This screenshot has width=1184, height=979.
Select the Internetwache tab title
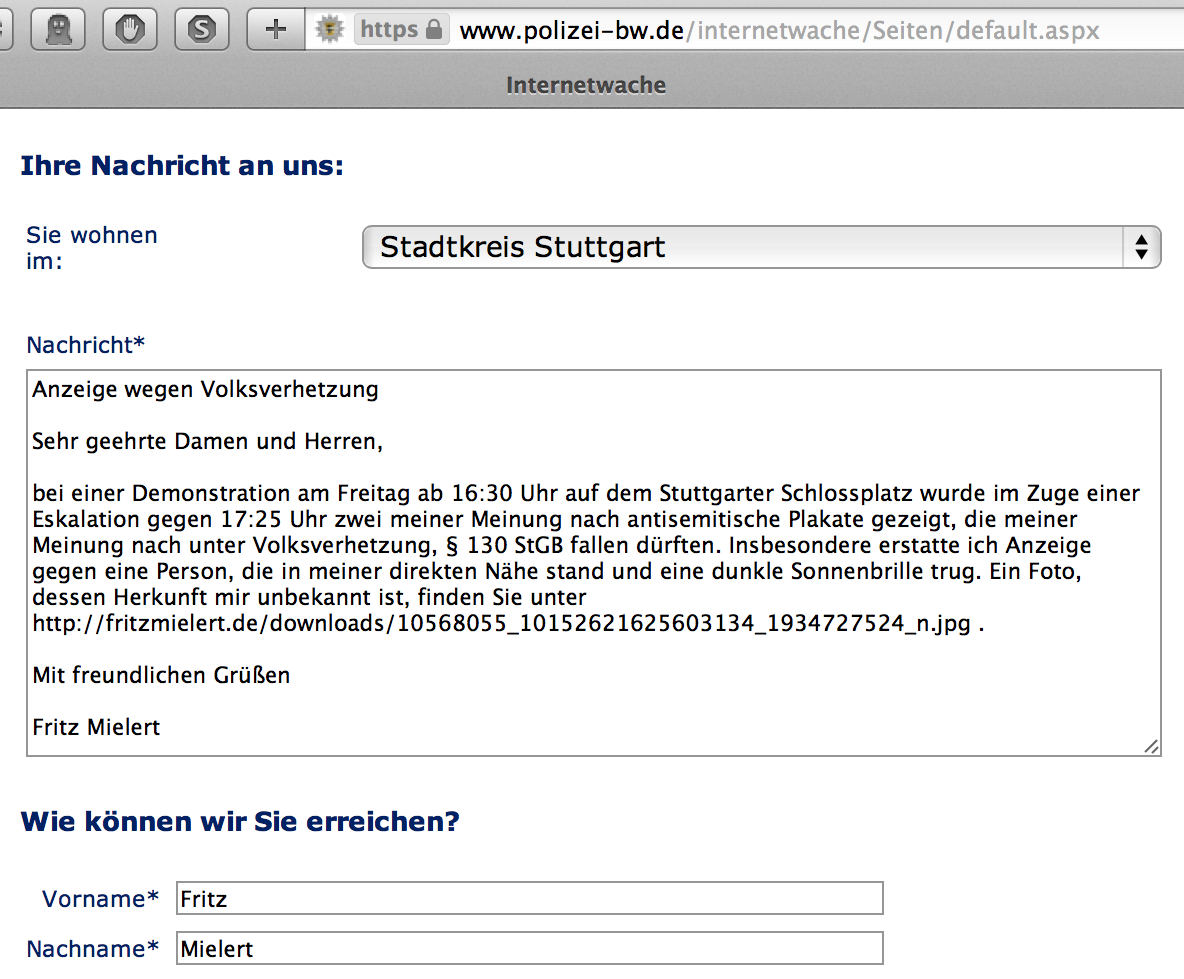coord(586,85)
